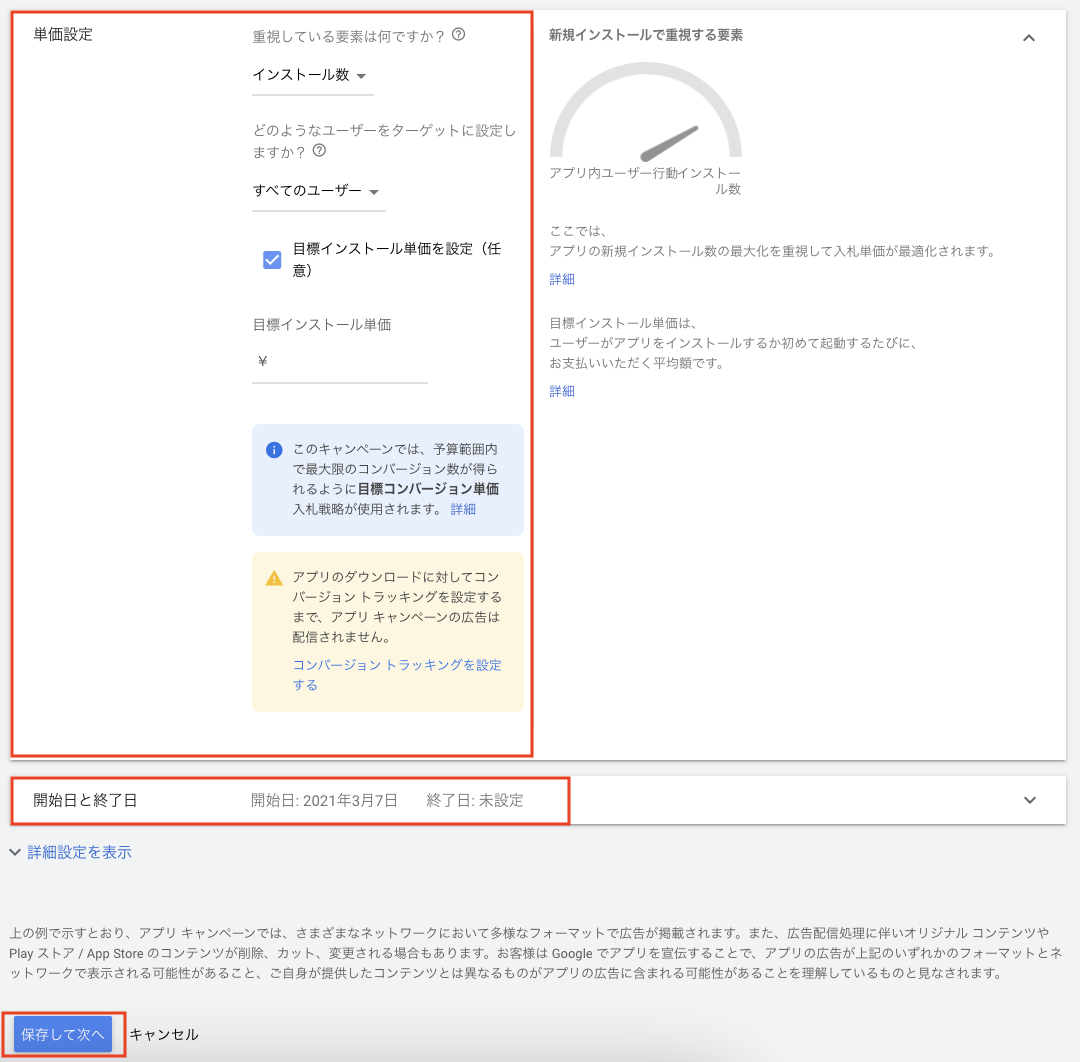
Task: Click the yellow warning triangle icon
Action: [273, 578]
